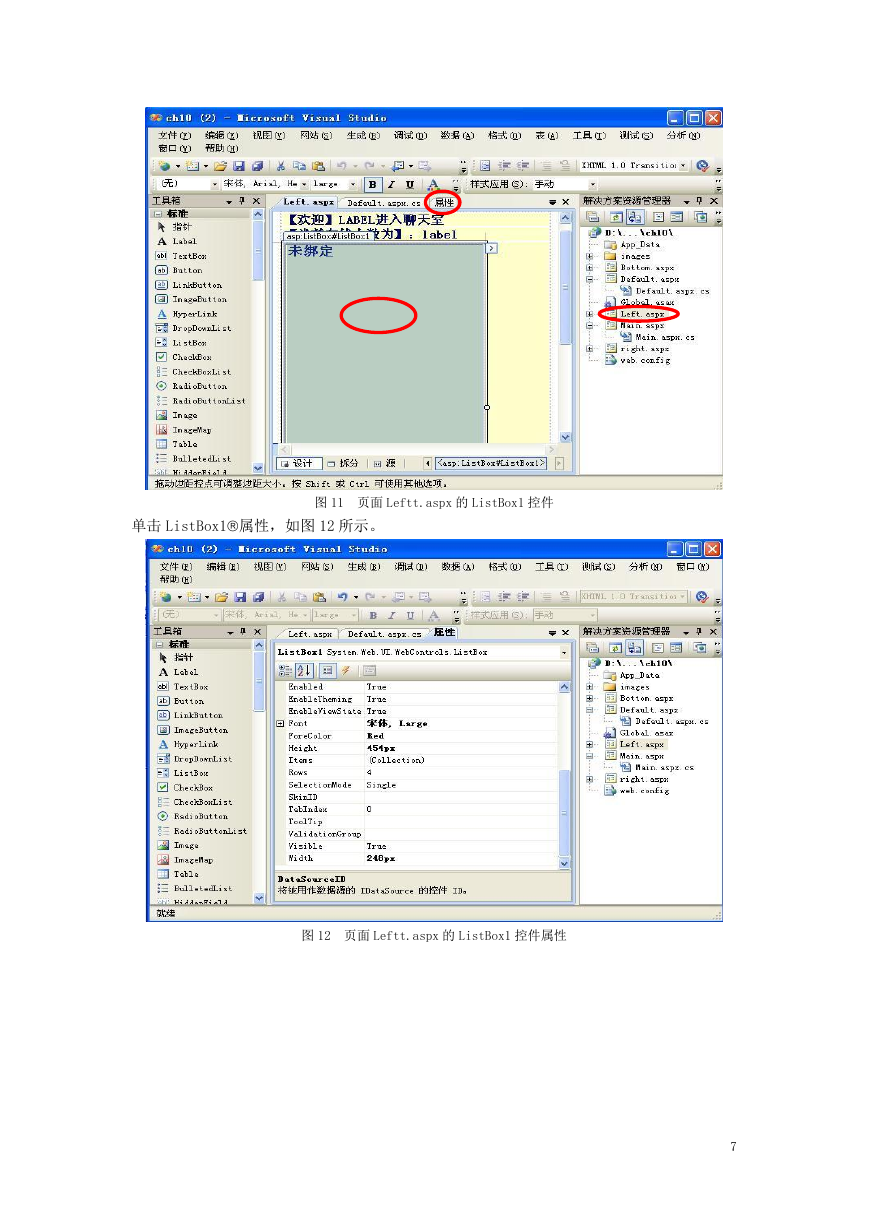The image size is (869, 1228).
Task: Pin the 工具箱 panel in upper window
Action: point(242,201)
